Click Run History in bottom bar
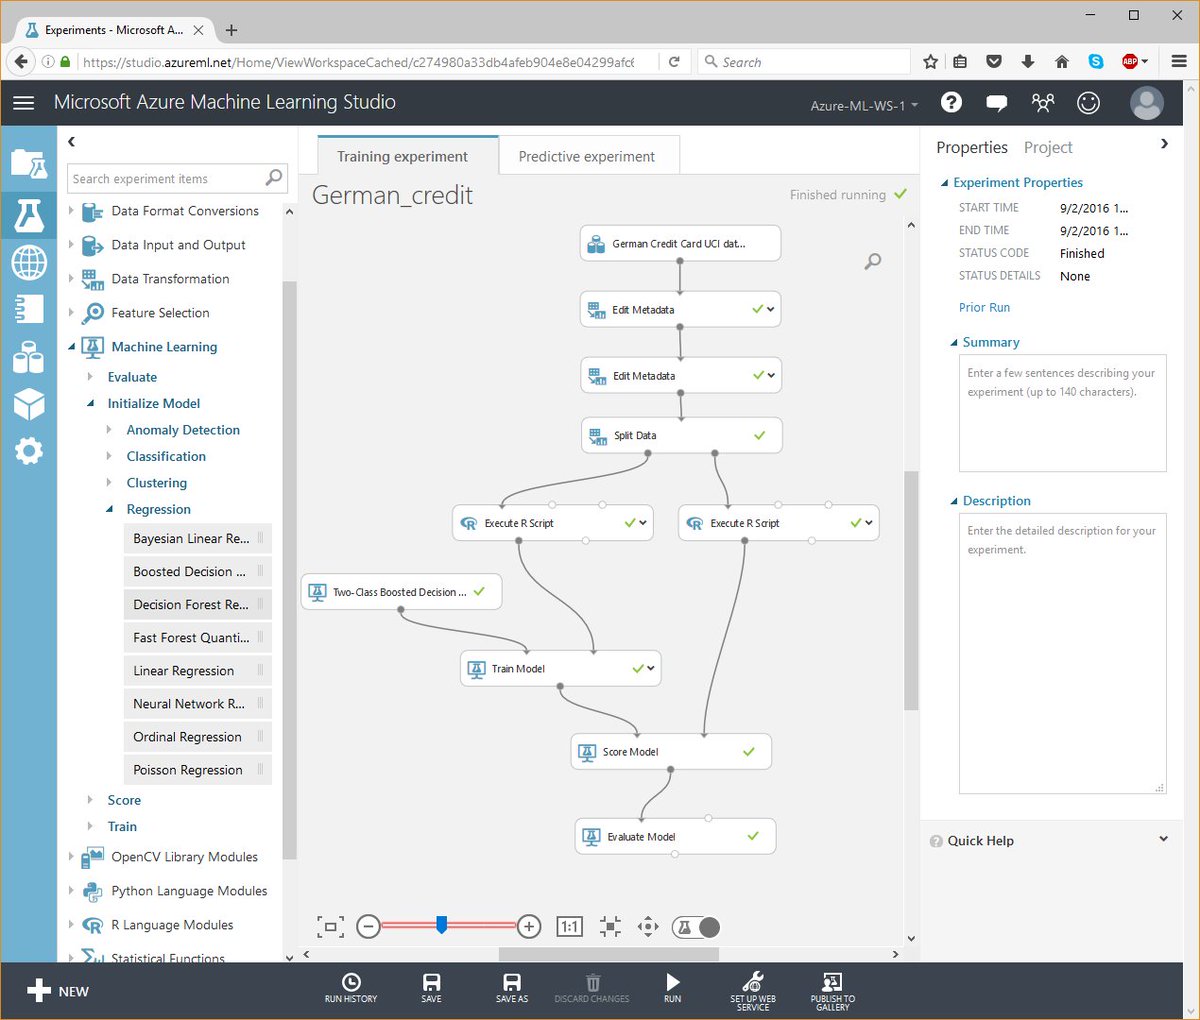This screenshot has width=1200, height=1020. tap(351, 987)
